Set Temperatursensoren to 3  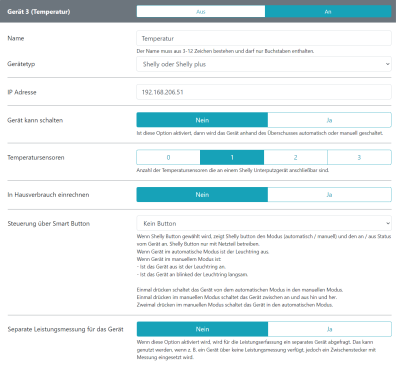(x=359, y=157)
